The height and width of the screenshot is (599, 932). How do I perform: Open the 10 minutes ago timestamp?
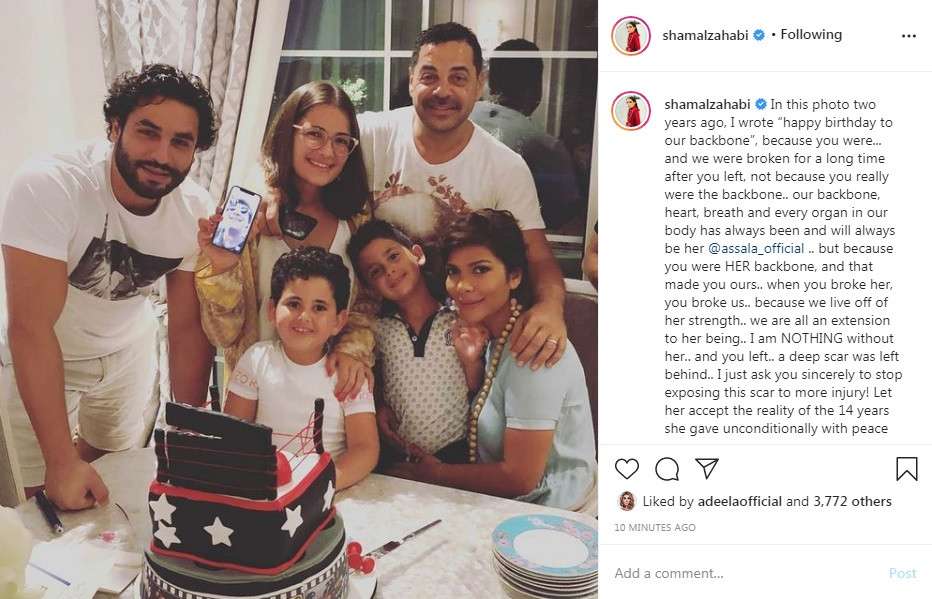[654, 527]
